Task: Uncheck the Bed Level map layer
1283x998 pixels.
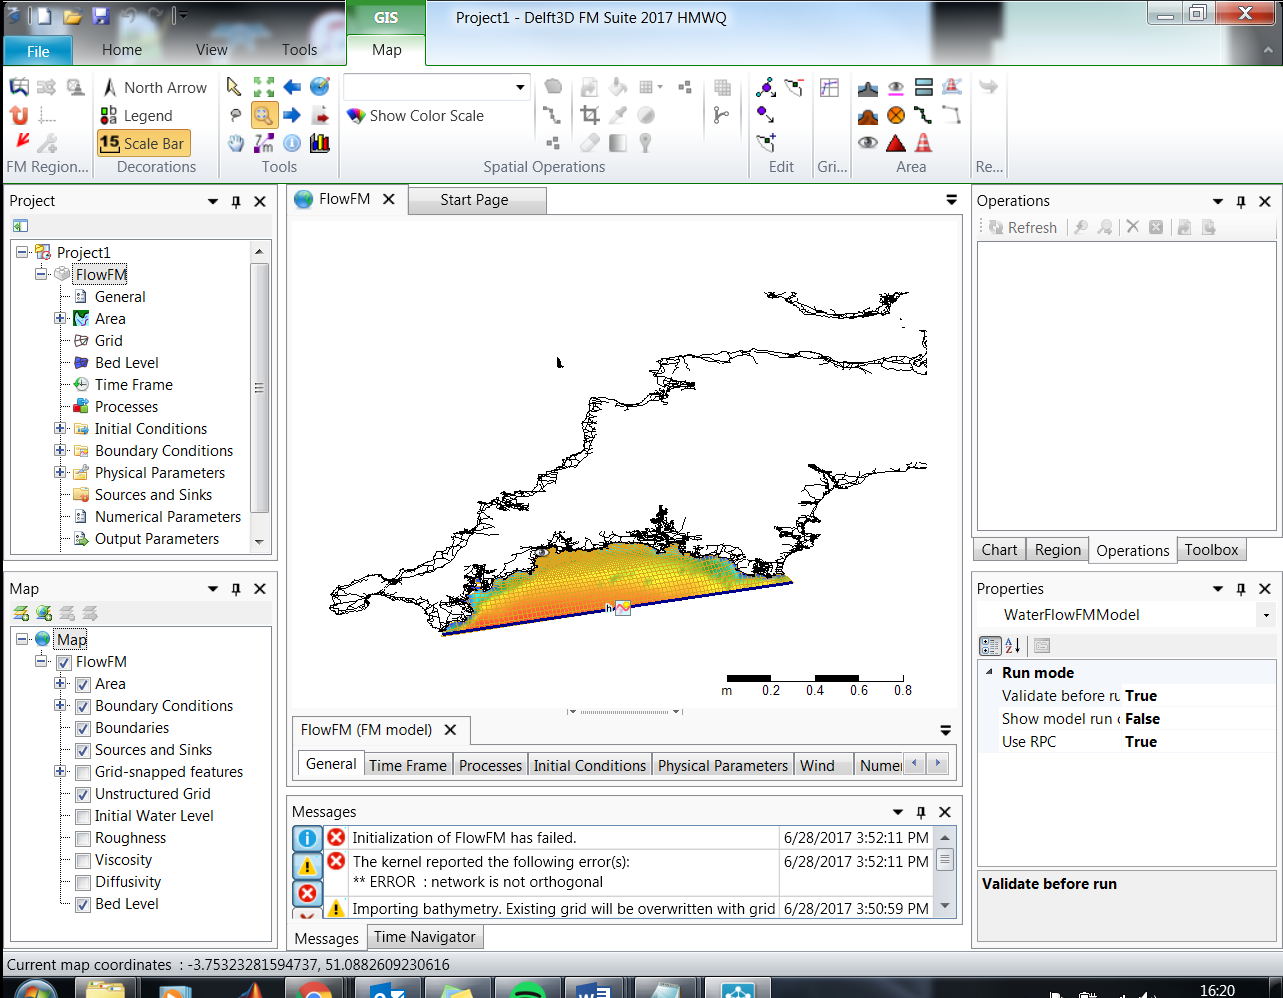Action: point(83,904)
